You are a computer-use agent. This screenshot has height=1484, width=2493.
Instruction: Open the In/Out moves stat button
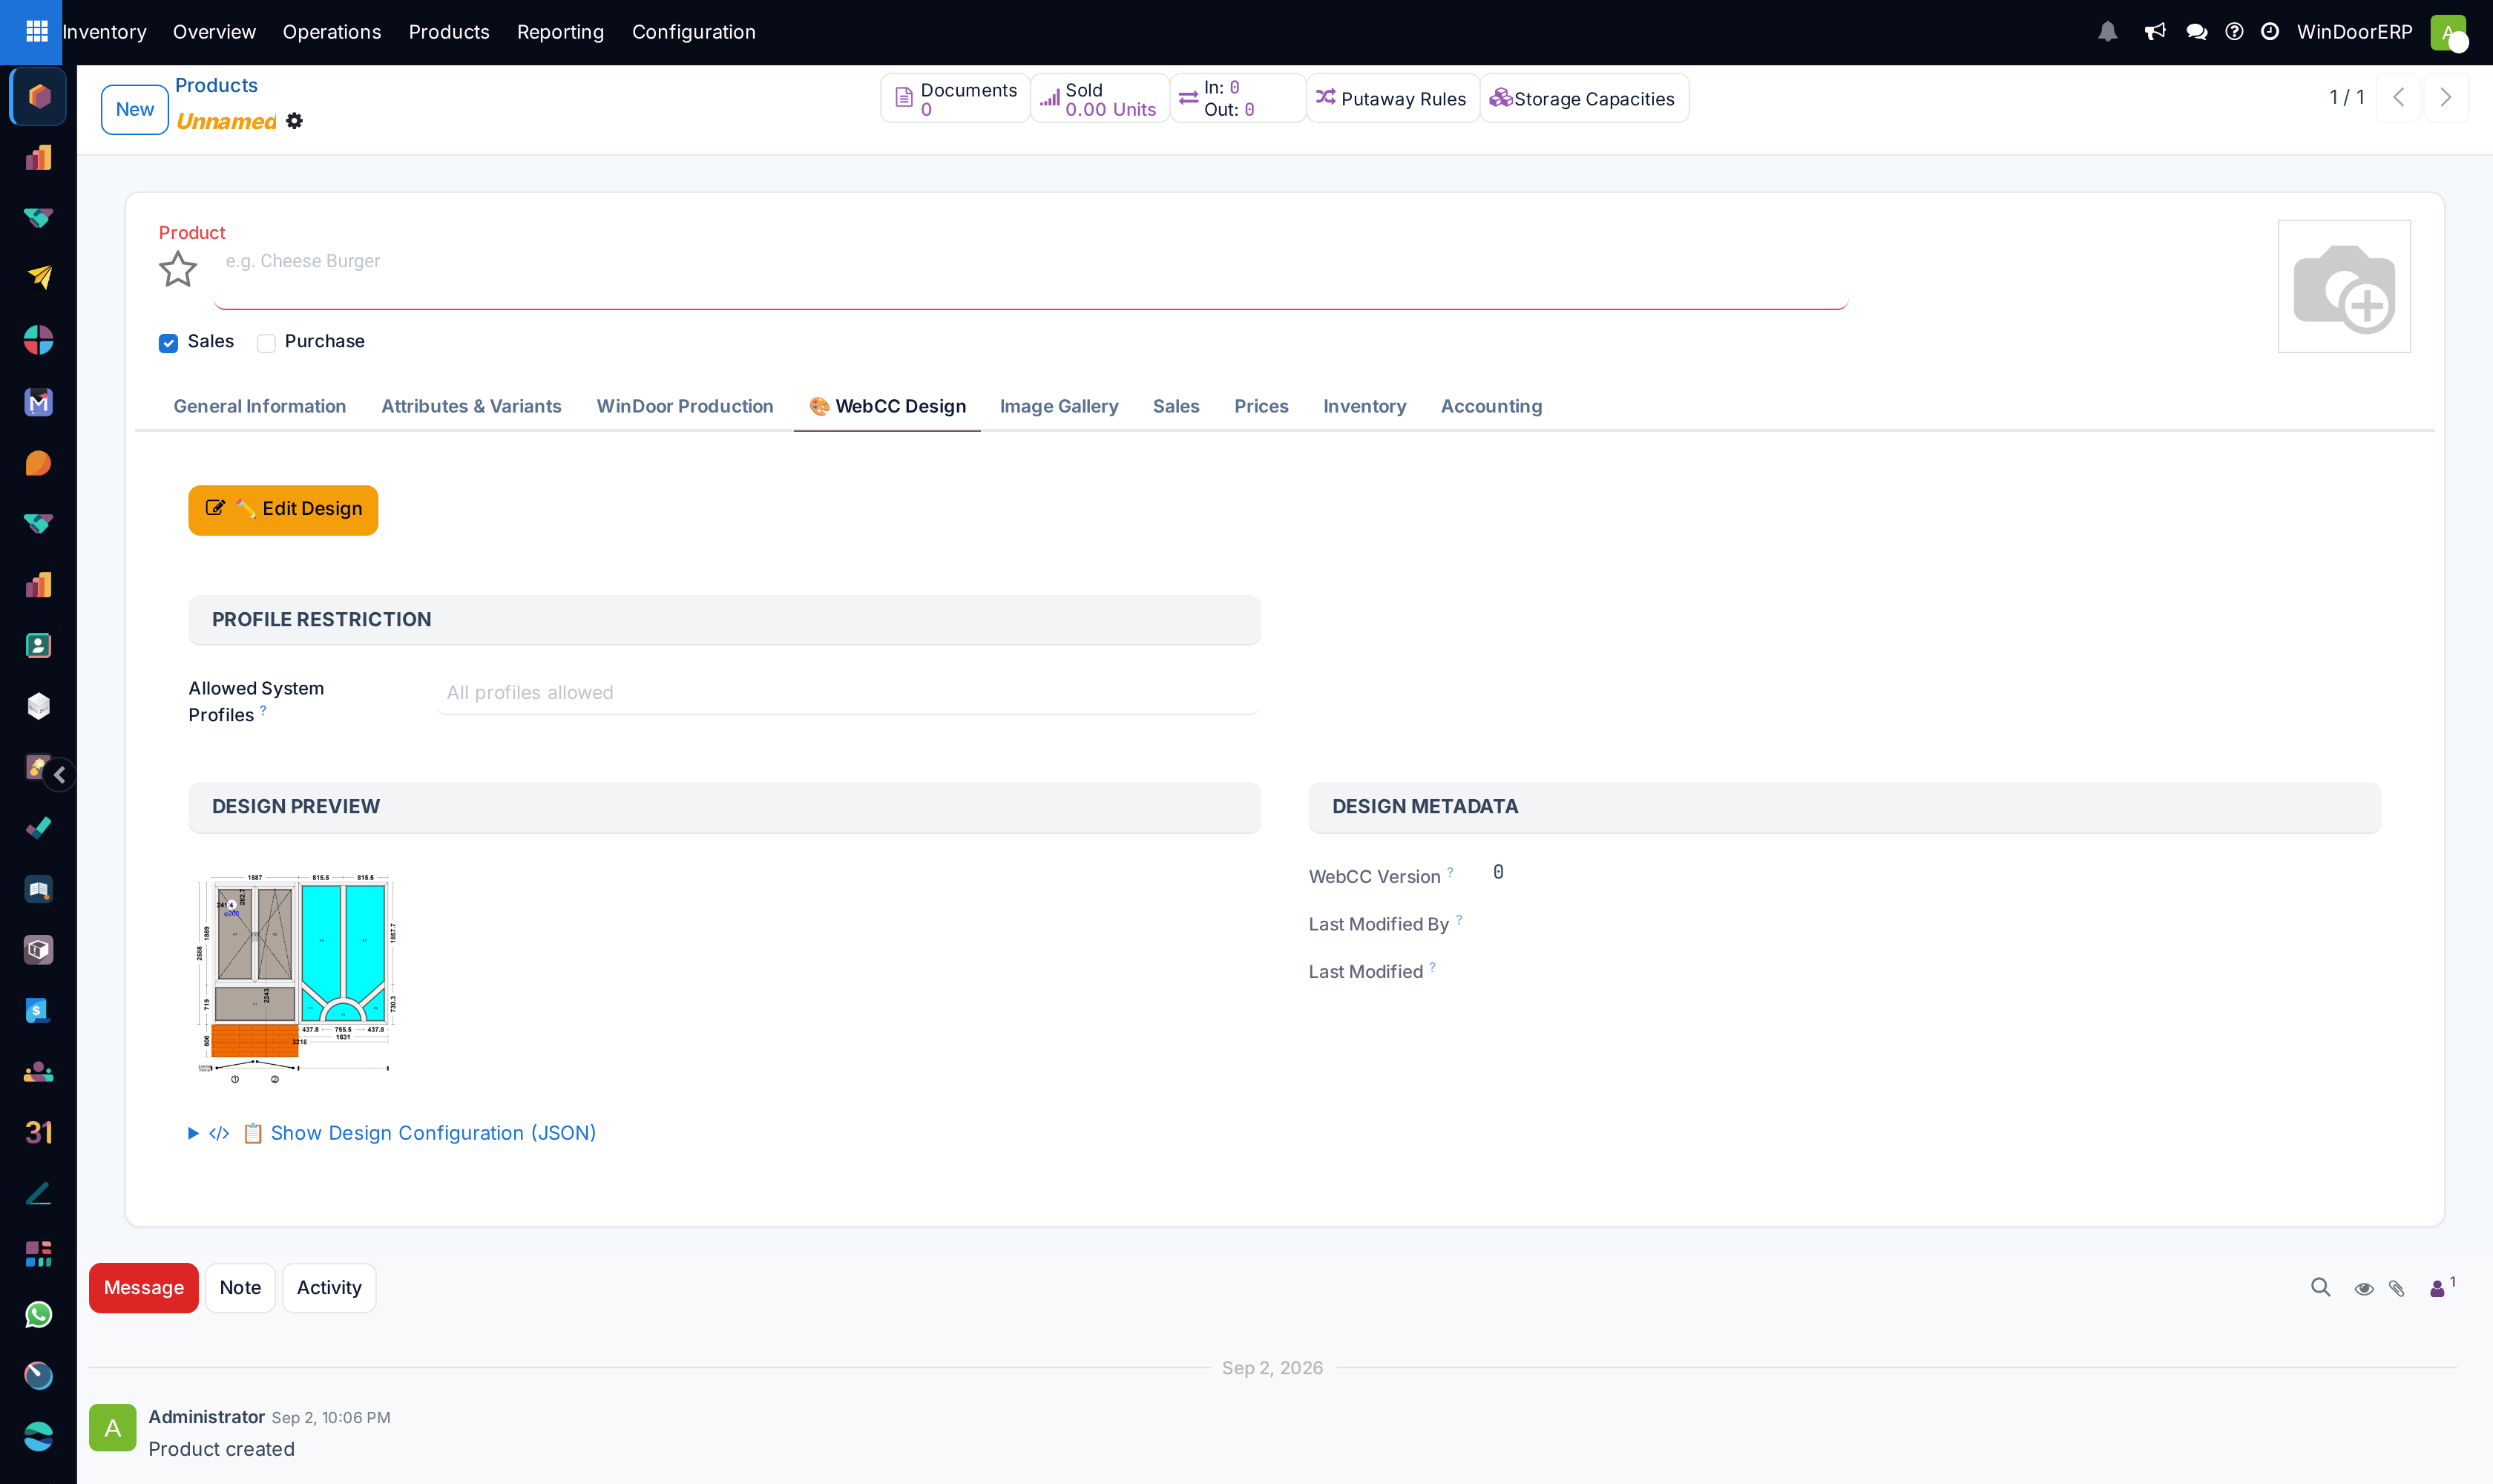tap(1237, 98)
